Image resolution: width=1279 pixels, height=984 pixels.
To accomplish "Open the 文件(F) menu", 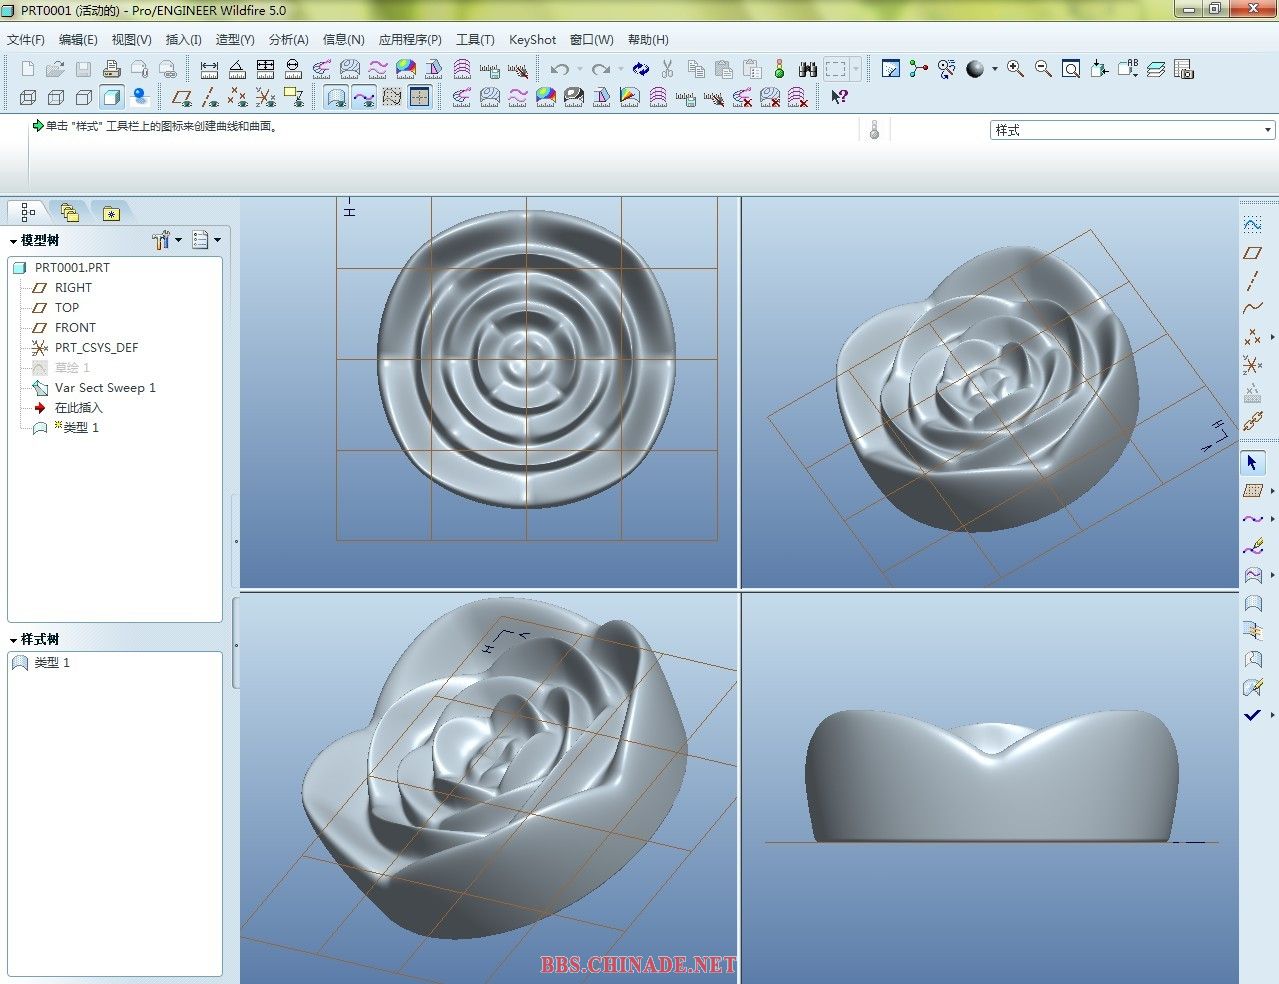I will (26, 40).
